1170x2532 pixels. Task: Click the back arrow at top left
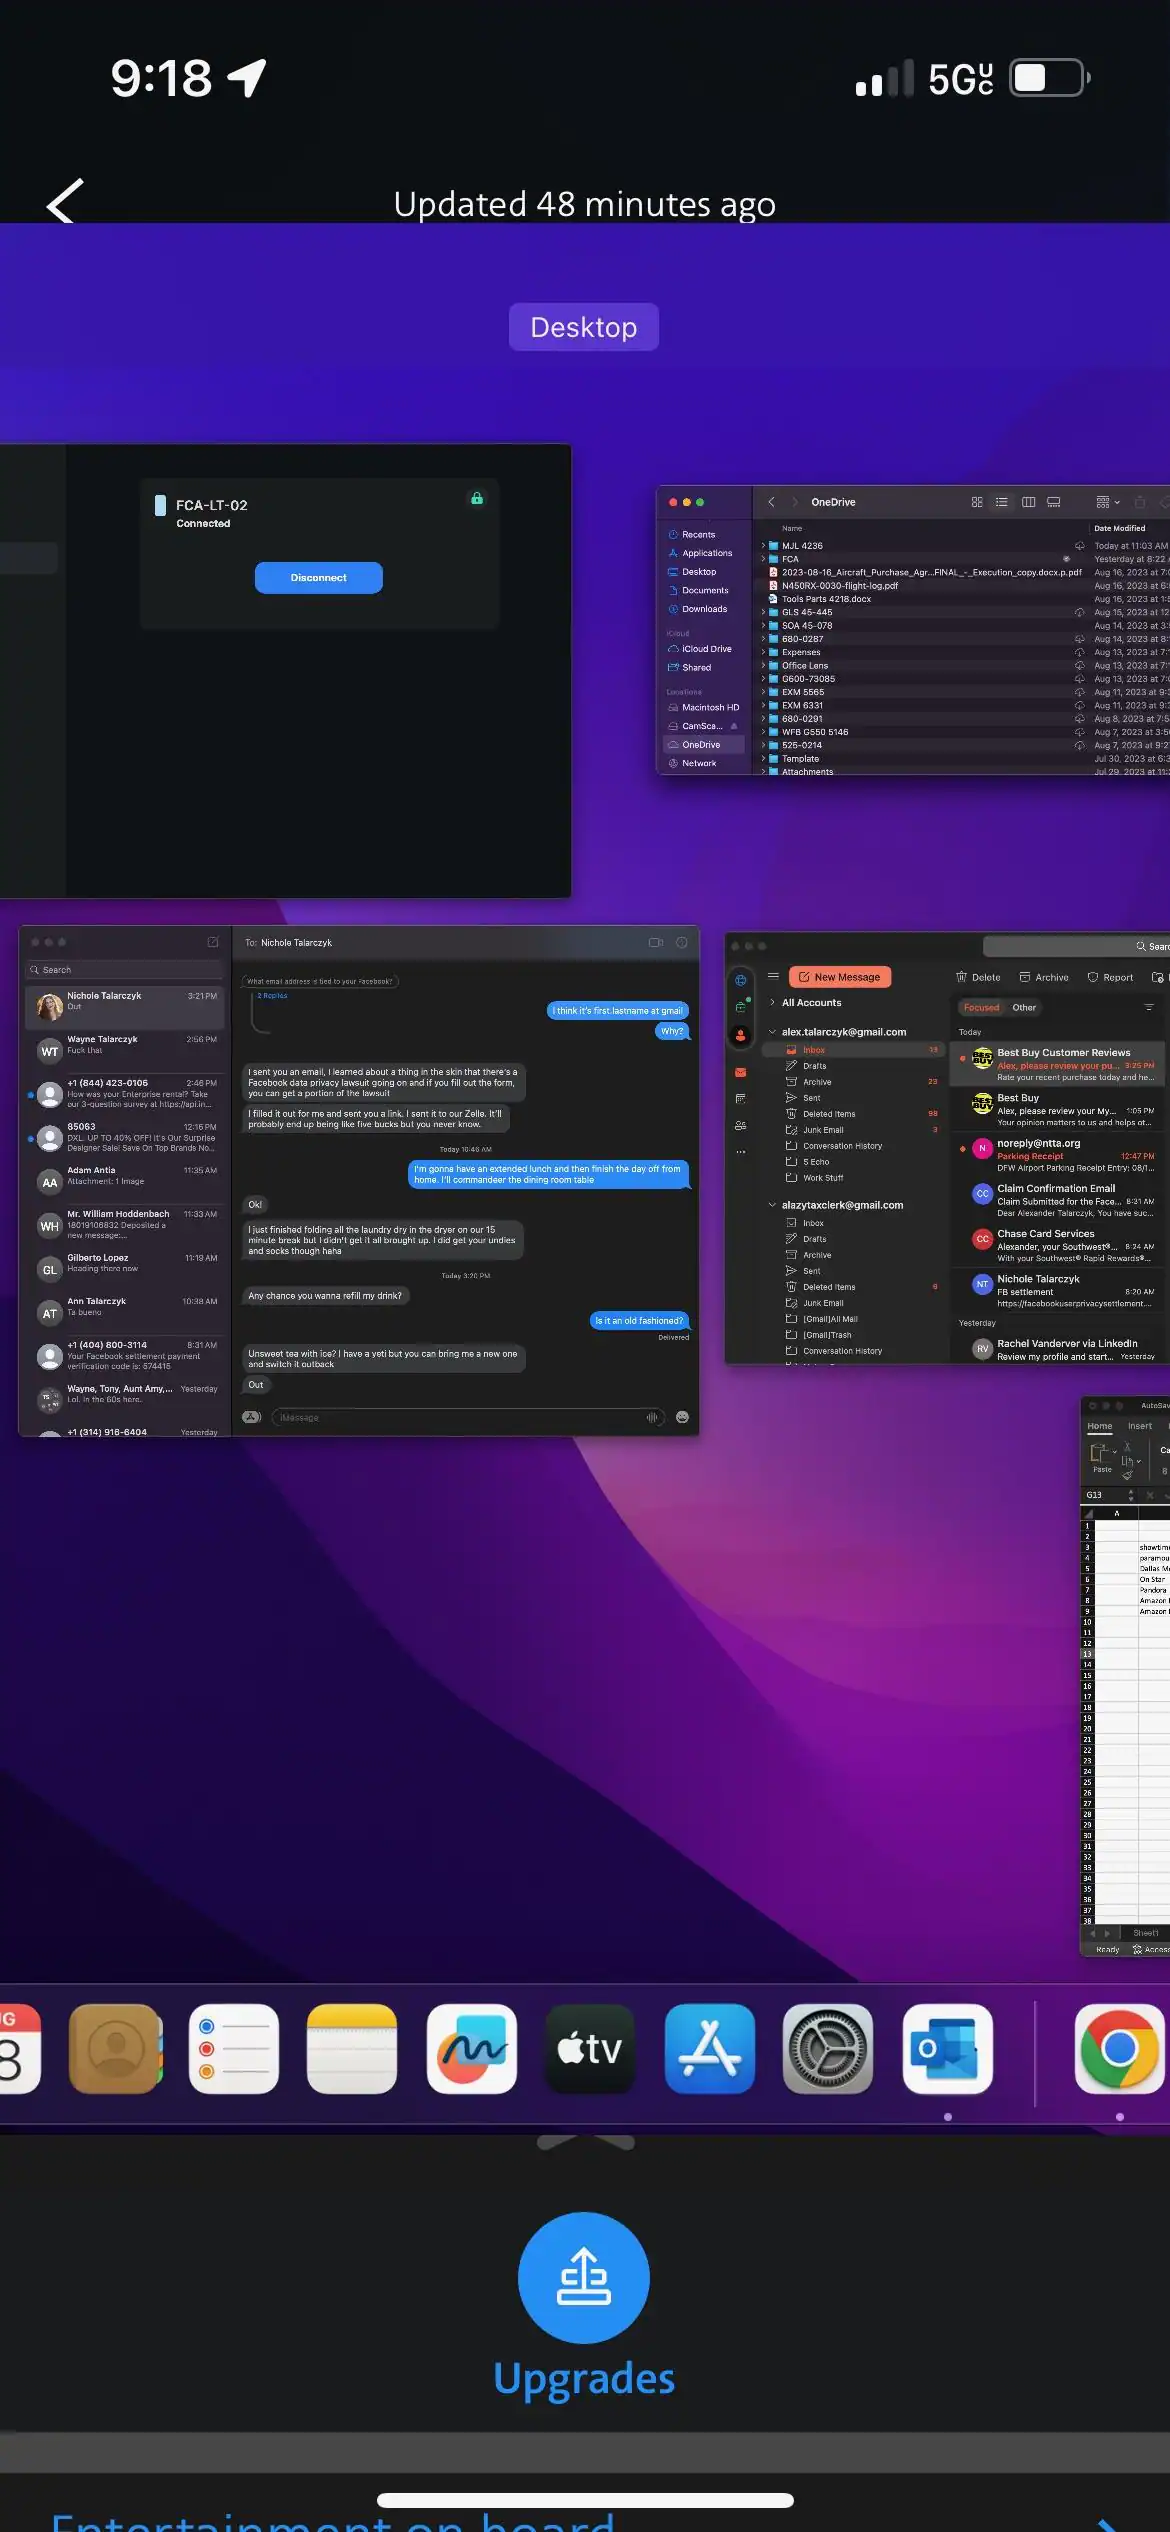(66, 202)
